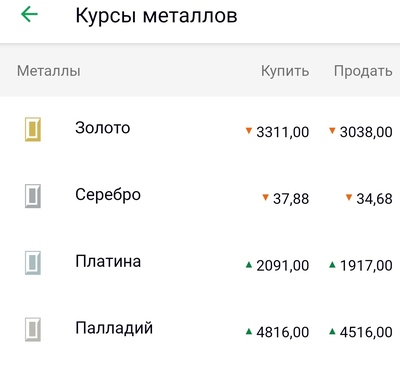Viewport: 400px width, 365px height.
Task: Select palladium buy price 4816,00
Action: [283, 332]
